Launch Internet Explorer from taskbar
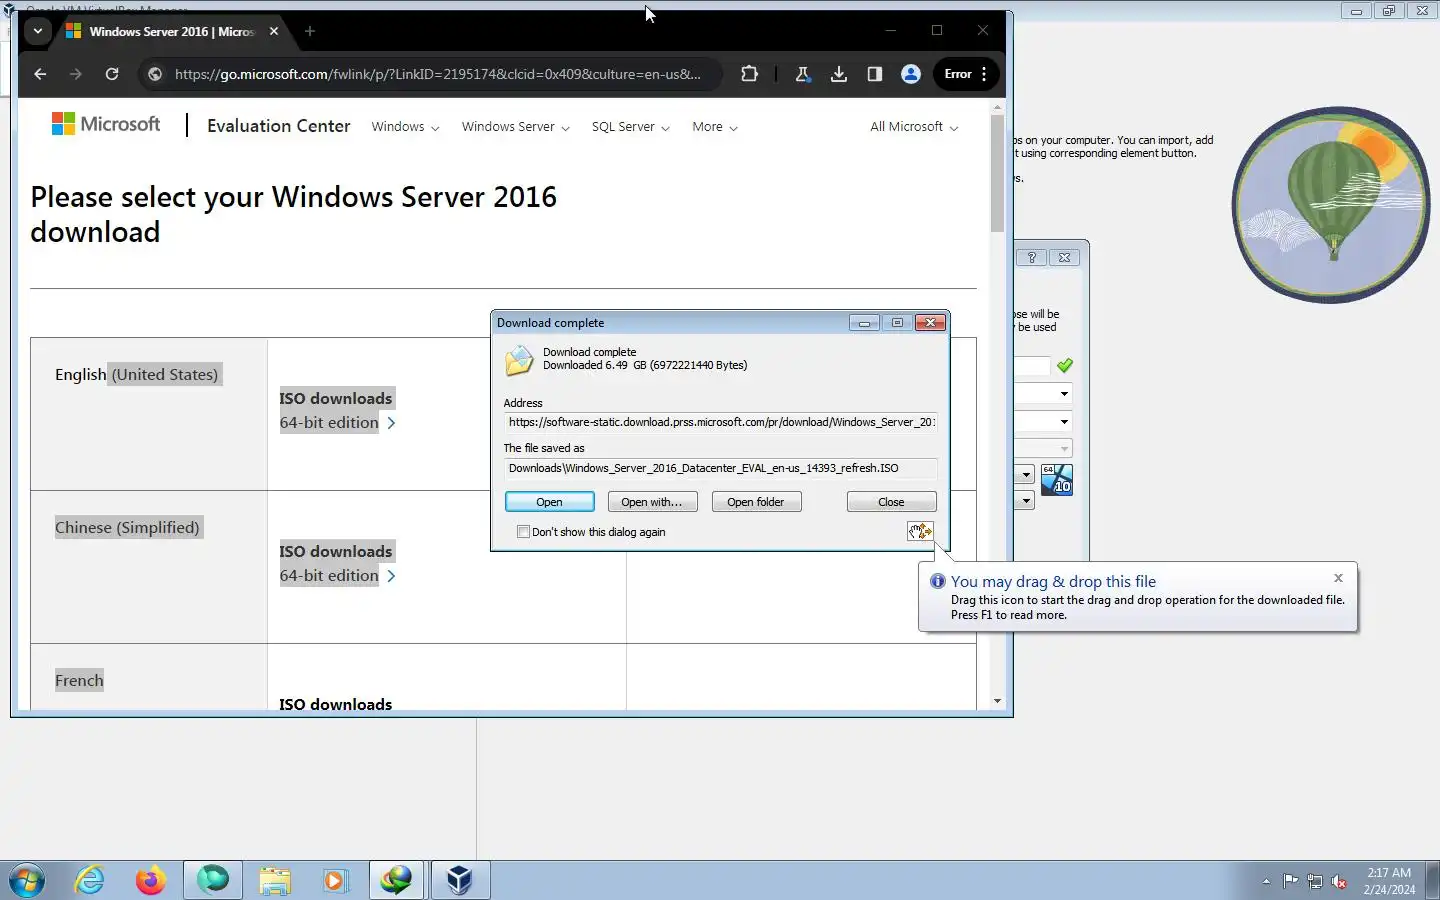The height and width of the screenshot is (900, 1440). tap(90, 880)
